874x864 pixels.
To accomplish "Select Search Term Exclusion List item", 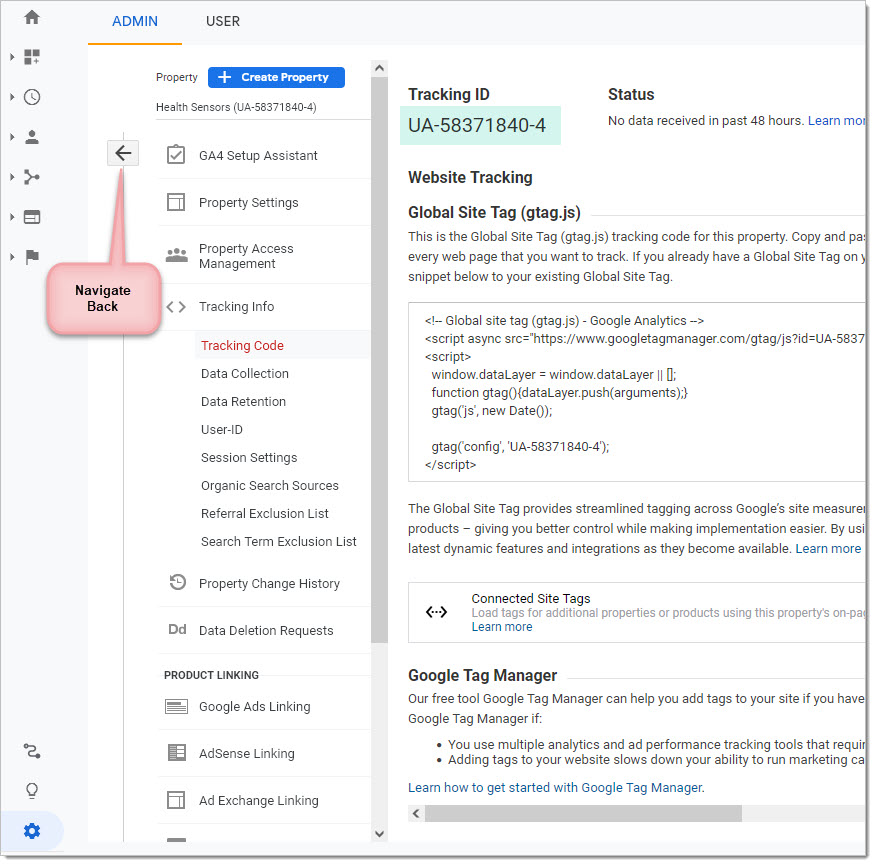I will pos(279,541).
